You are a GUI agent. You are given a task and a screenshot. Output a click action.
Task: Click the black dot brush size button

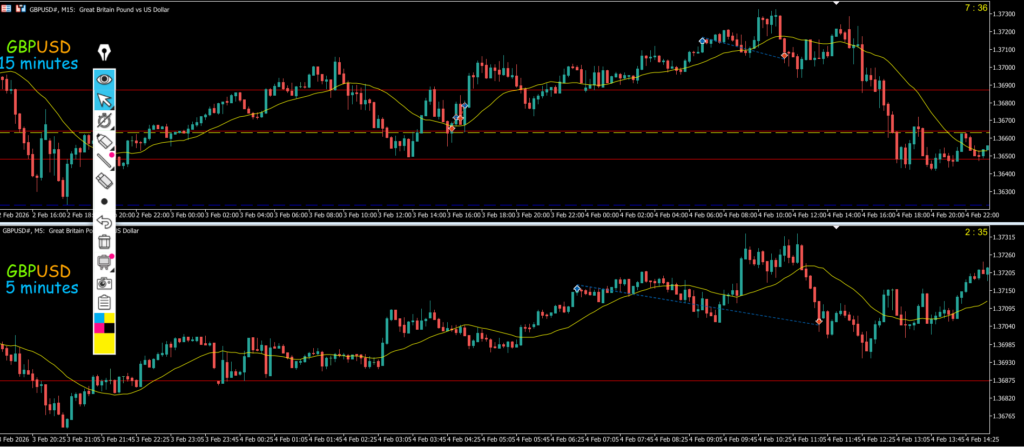tap(105, 201)
